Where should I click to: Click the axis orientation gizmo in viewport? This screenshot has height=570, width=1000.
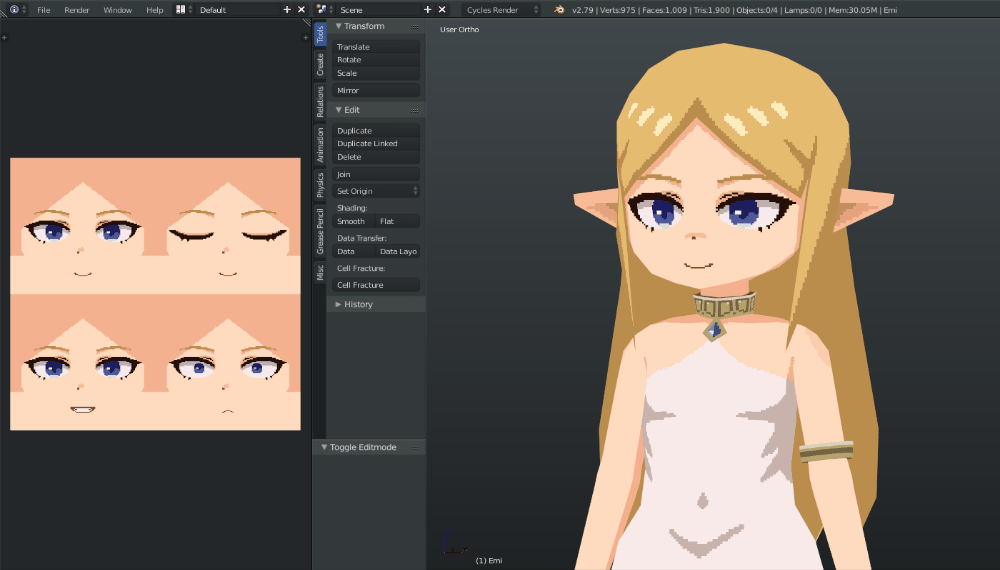coord(453,543)
